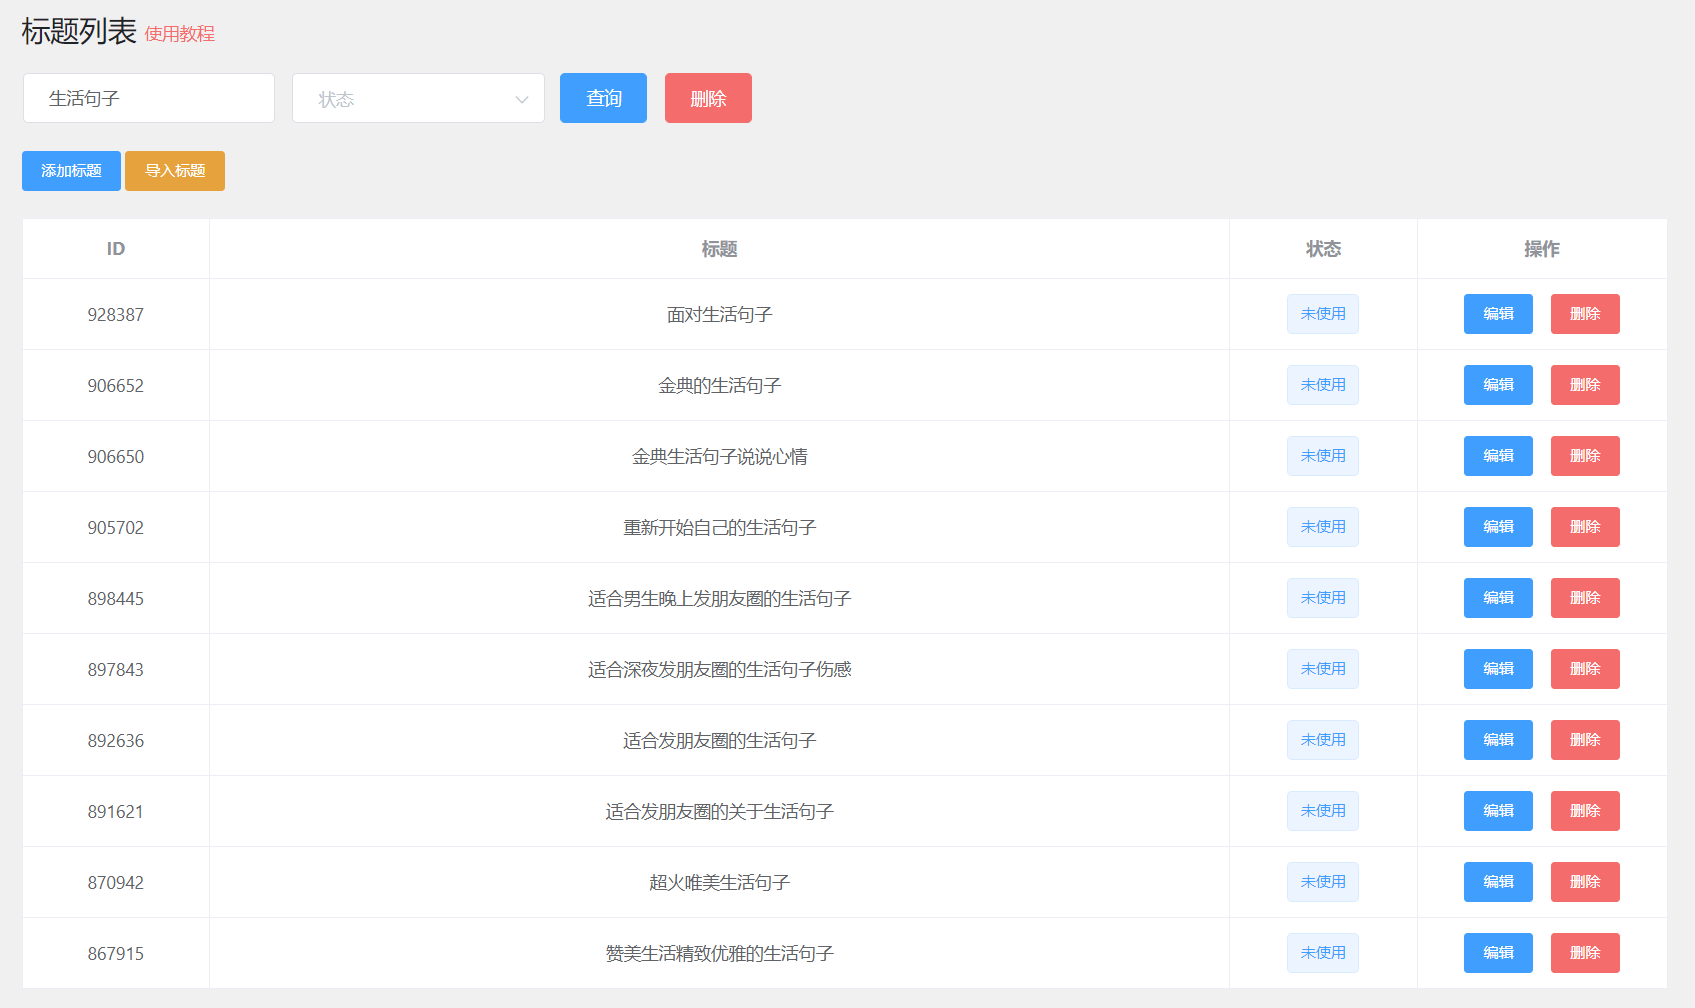The image size is (1695, 1008).
Task: Click the 未使用 tag for ID 897843
Action: point(1323,669)
